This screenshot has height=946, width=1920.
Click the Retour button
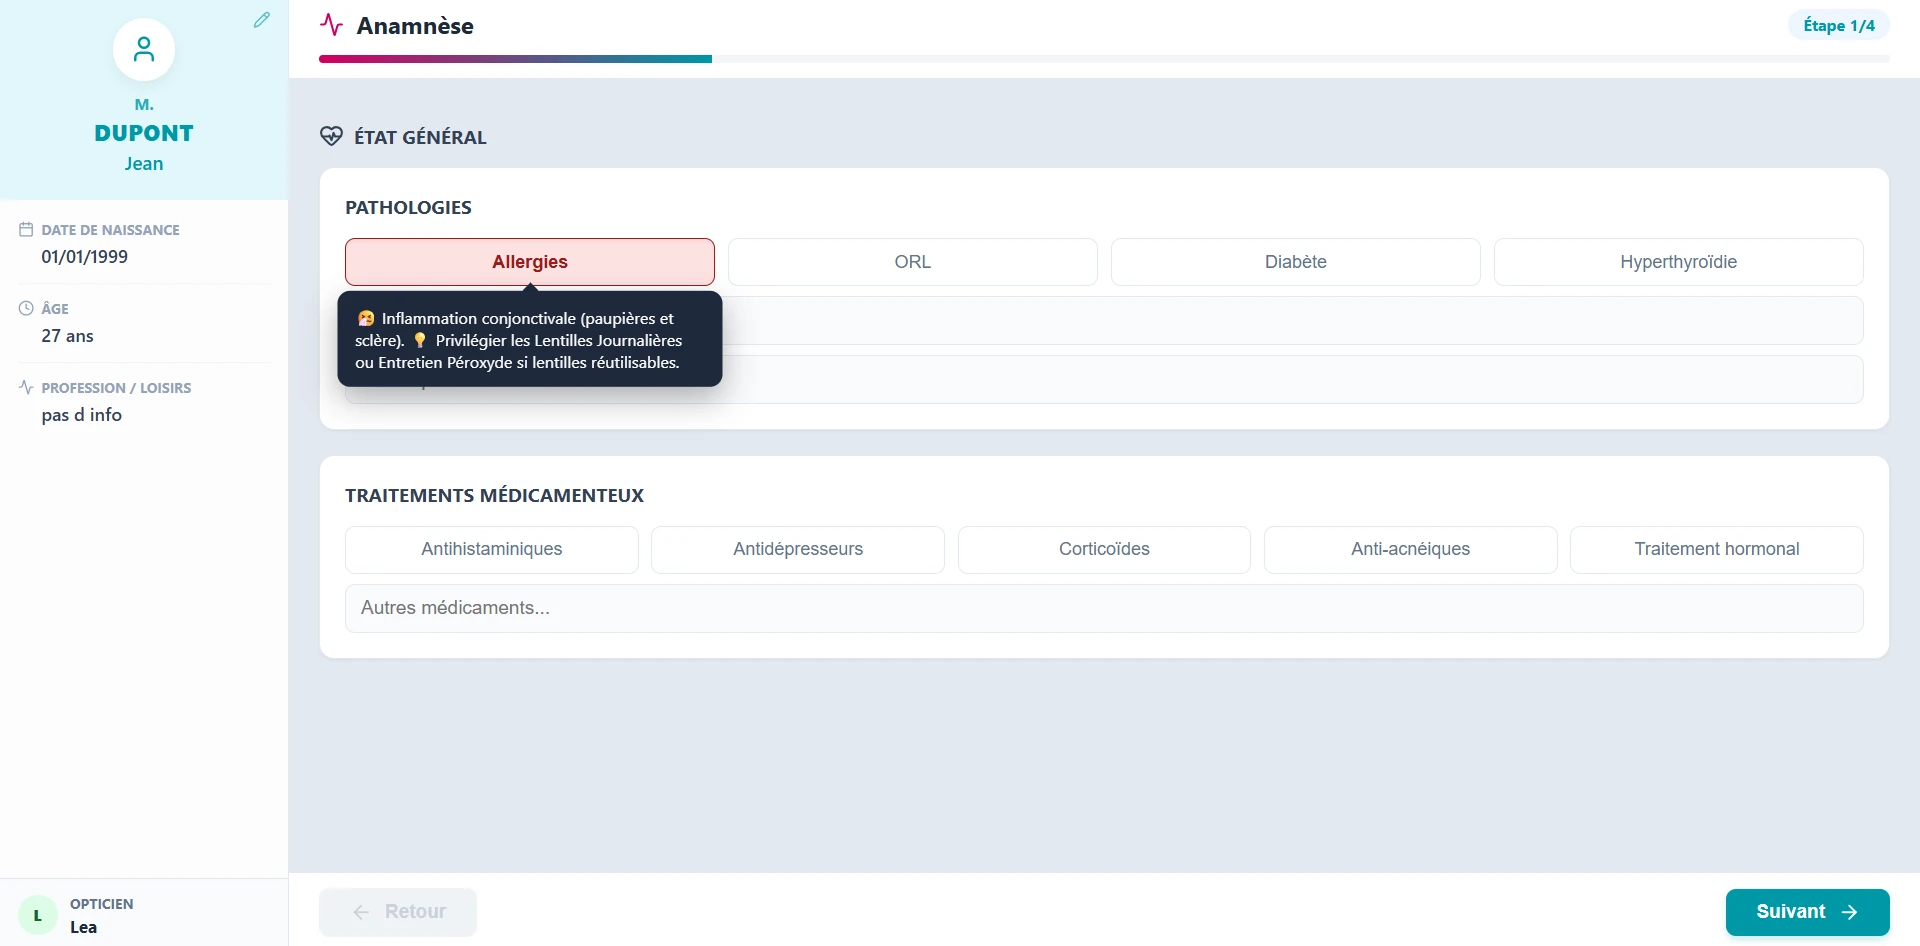coord(398,912)
